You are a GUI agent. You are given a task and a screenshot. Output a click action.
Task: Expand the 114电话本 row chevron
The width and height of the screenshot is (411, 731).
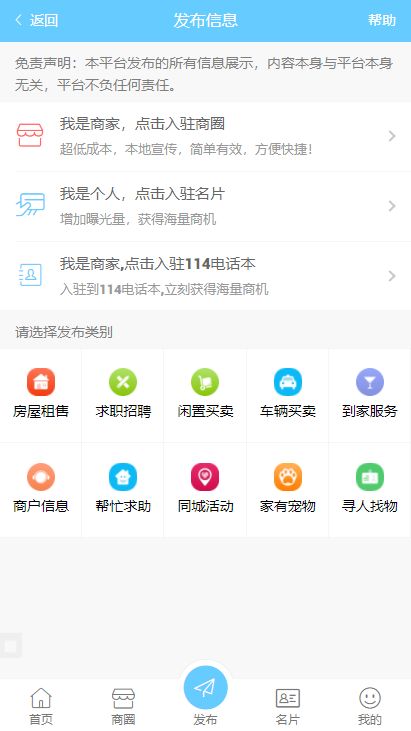tap(392, 276)
